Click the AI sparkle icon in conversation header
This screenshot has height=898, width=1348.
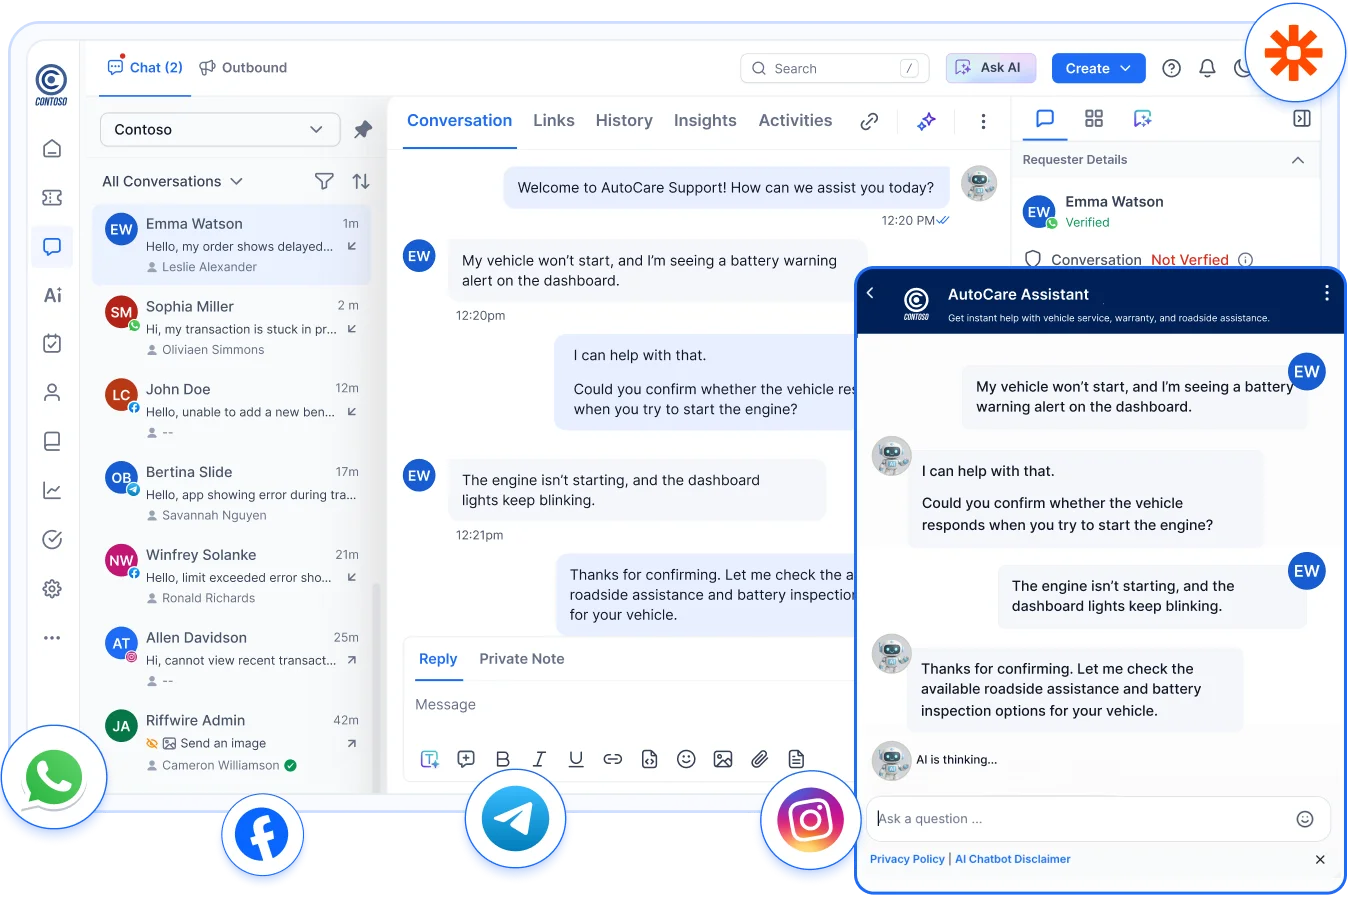[x=927, y=121]
